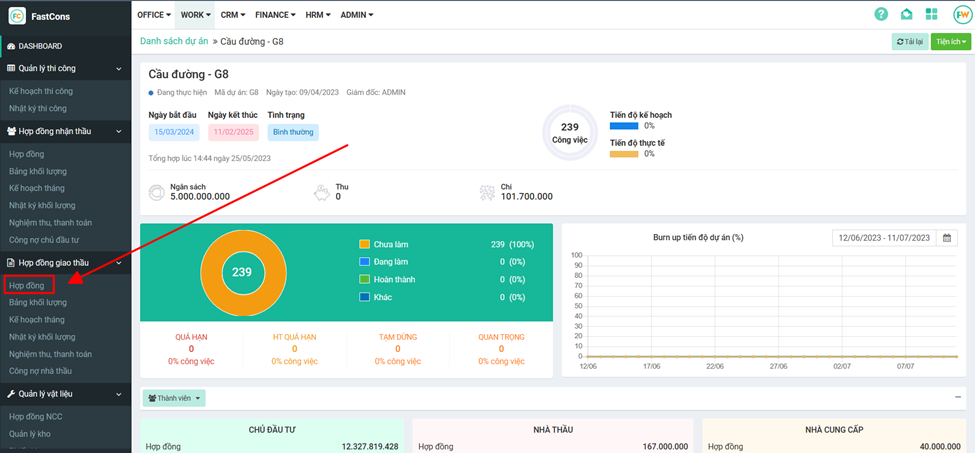Click the Dashboard icon in sidebar
Viewport: 975px width, 453px height.
[x=10, y=46]
